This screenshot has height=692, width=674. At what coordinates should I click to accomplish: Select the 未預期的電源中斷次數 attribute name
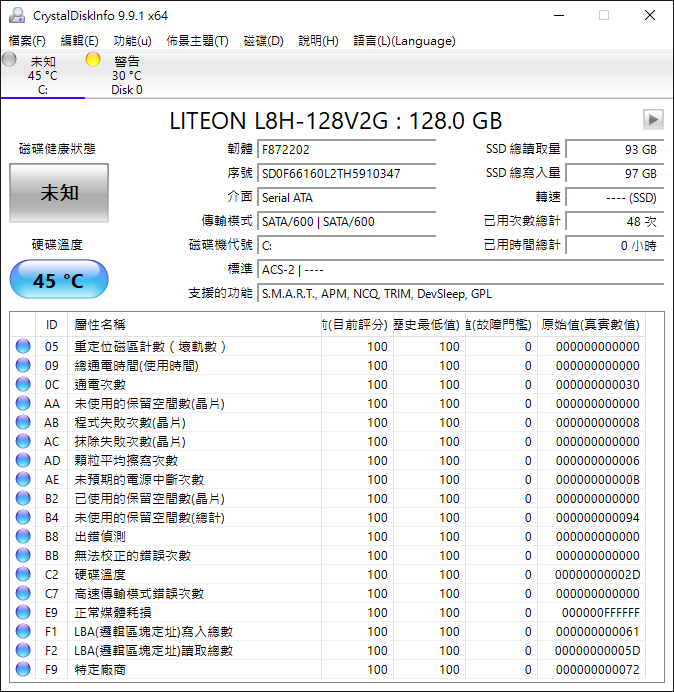139,479
